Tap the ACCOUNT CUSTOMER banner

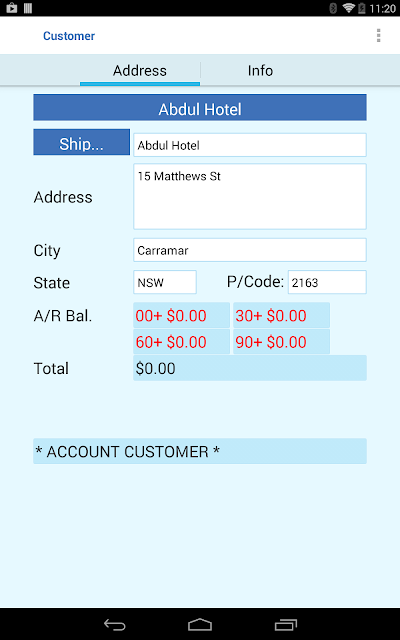(200, 451)
